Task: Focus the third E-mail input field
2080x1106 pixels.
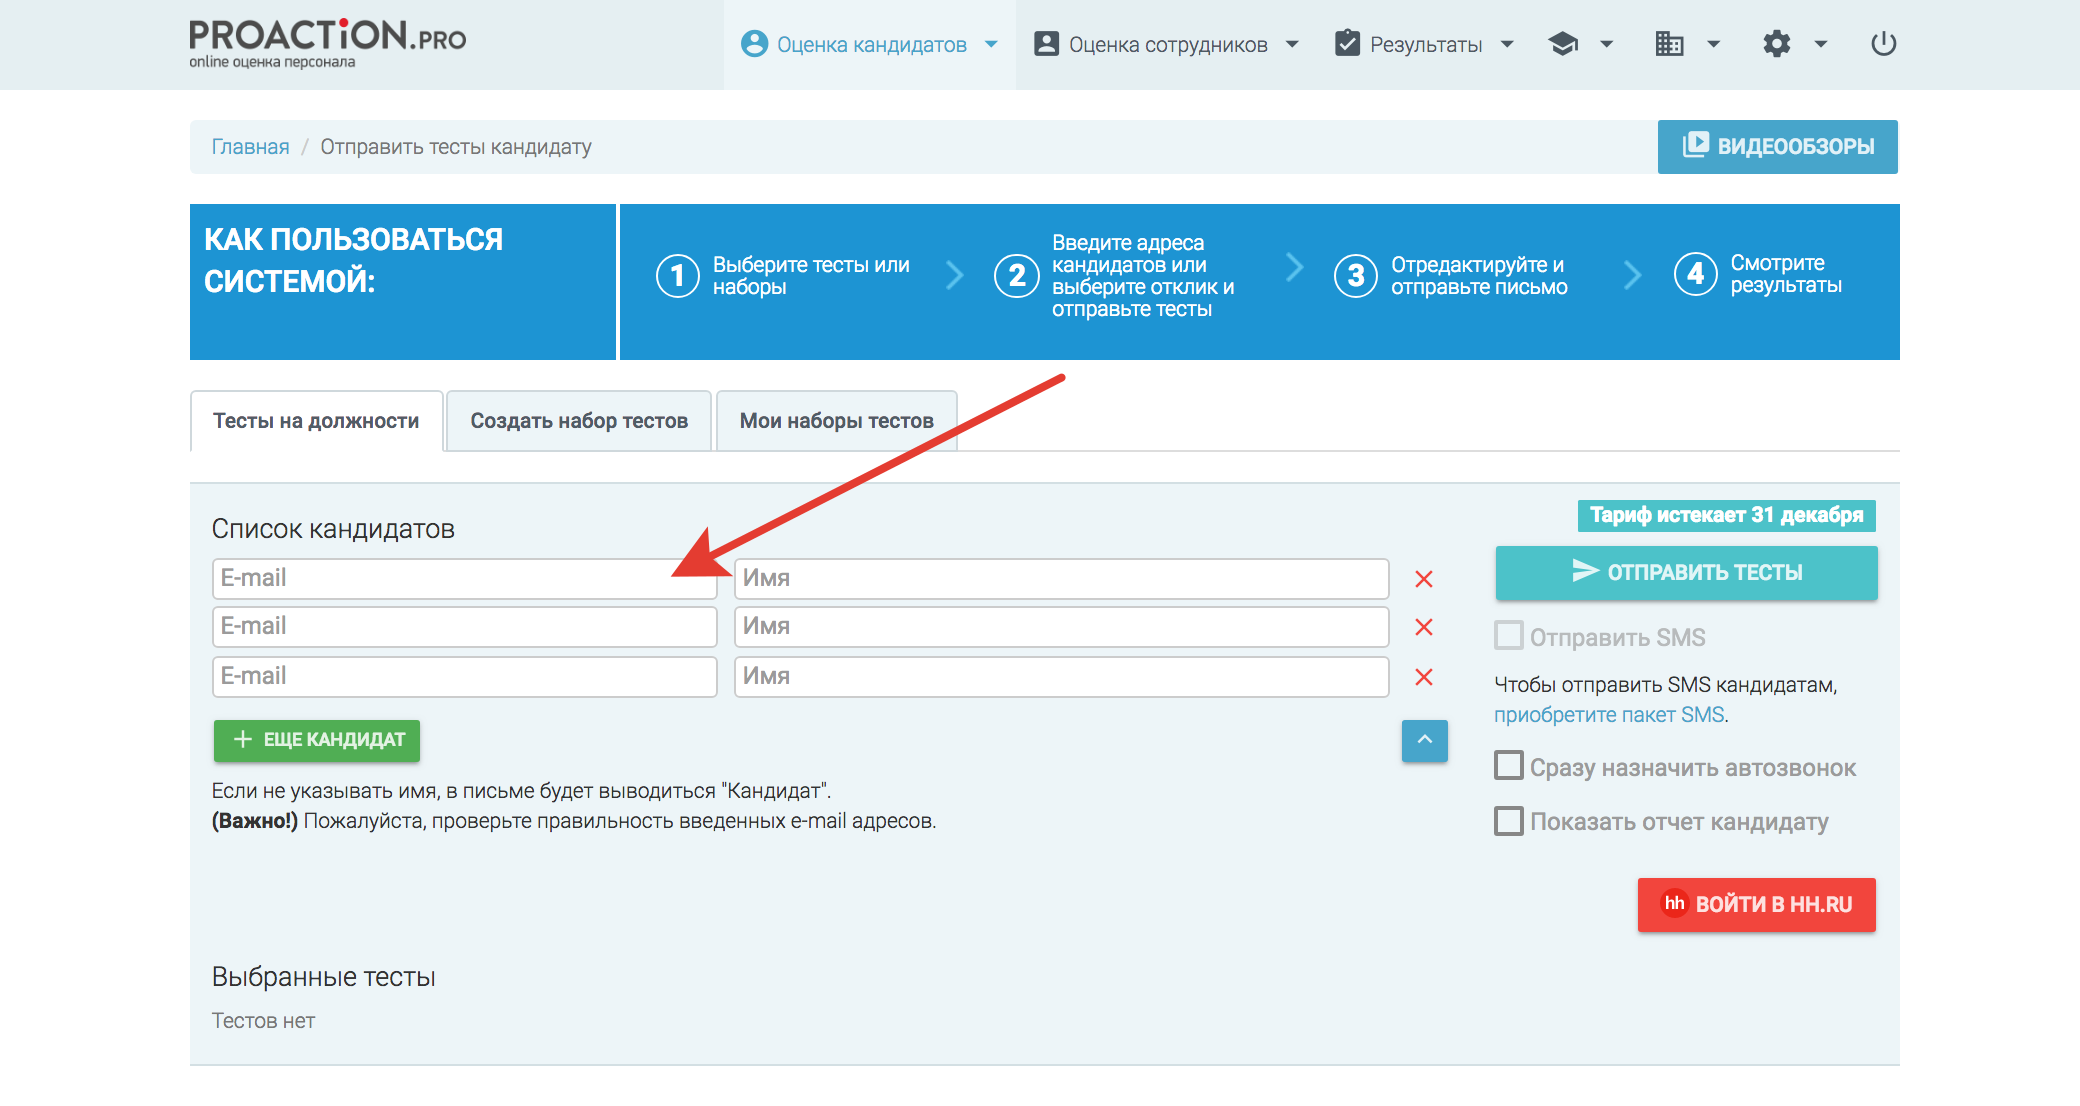Action: (x=464, y=677)
